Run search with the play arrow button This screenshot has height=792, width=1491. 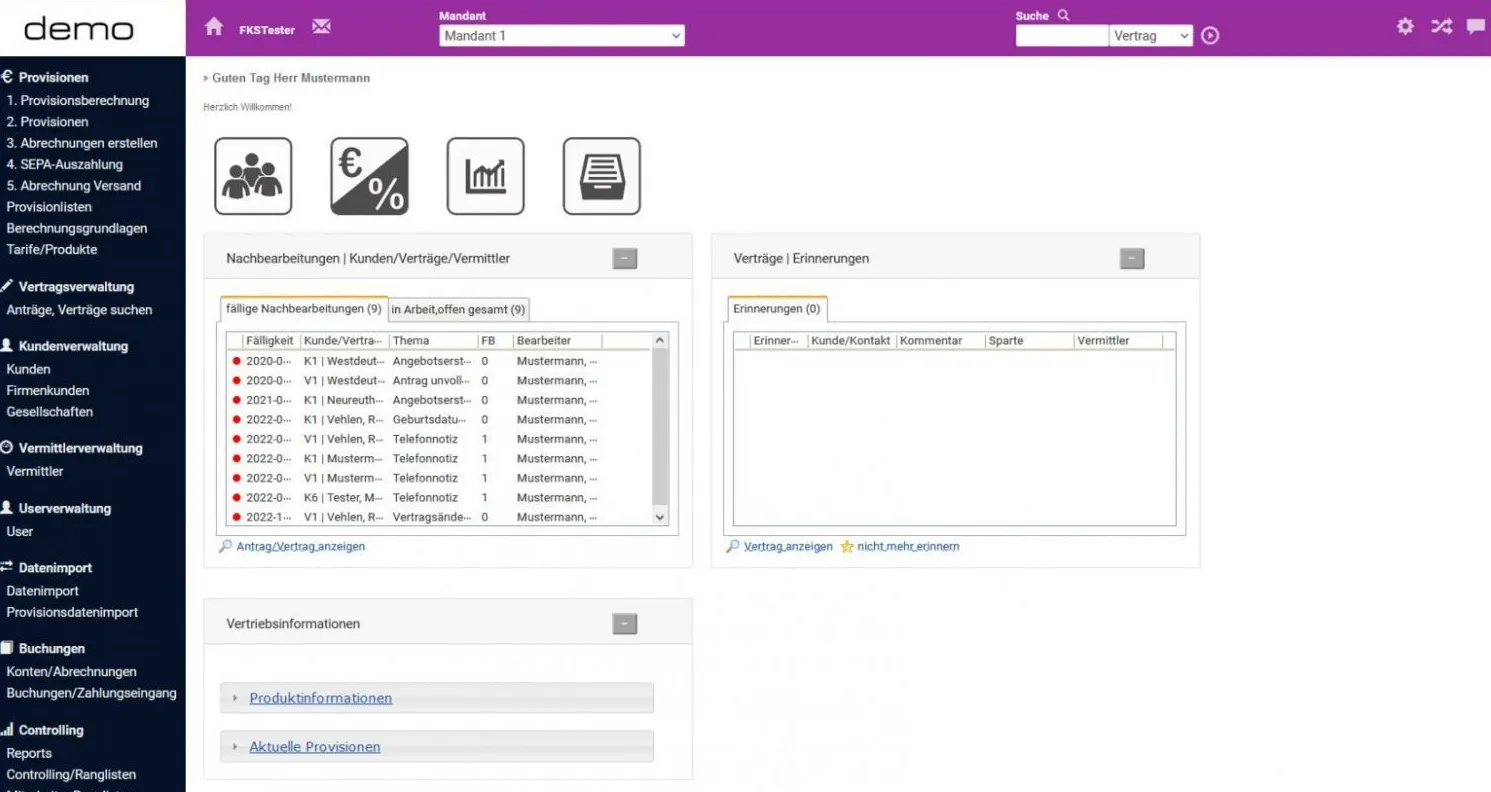pos(1210,36)
